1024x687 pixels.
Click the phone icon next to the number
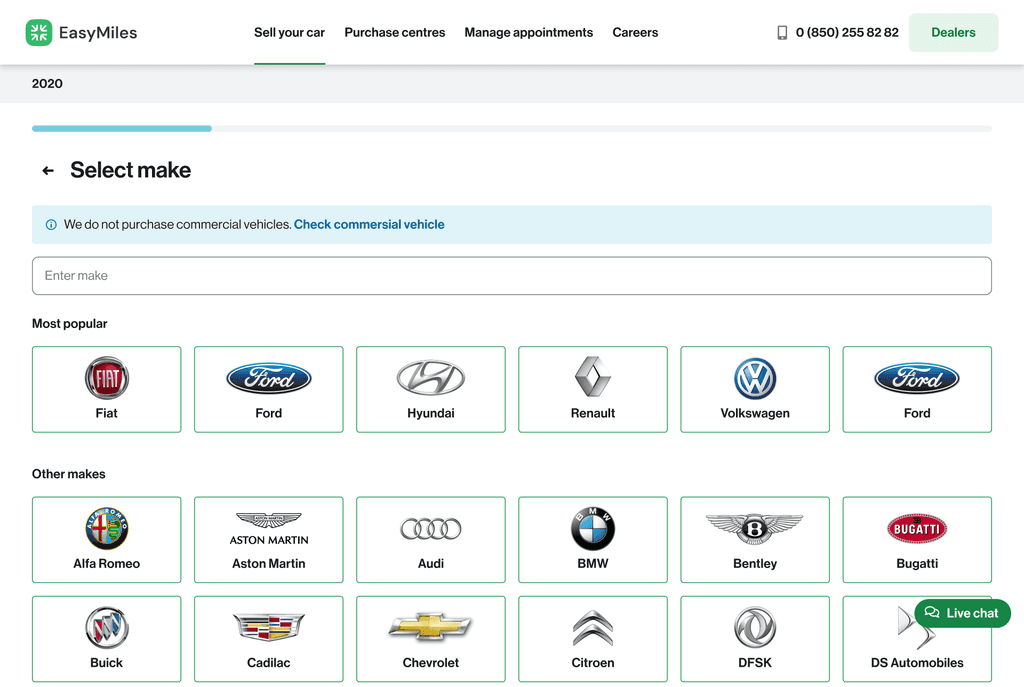pos(782,33)
